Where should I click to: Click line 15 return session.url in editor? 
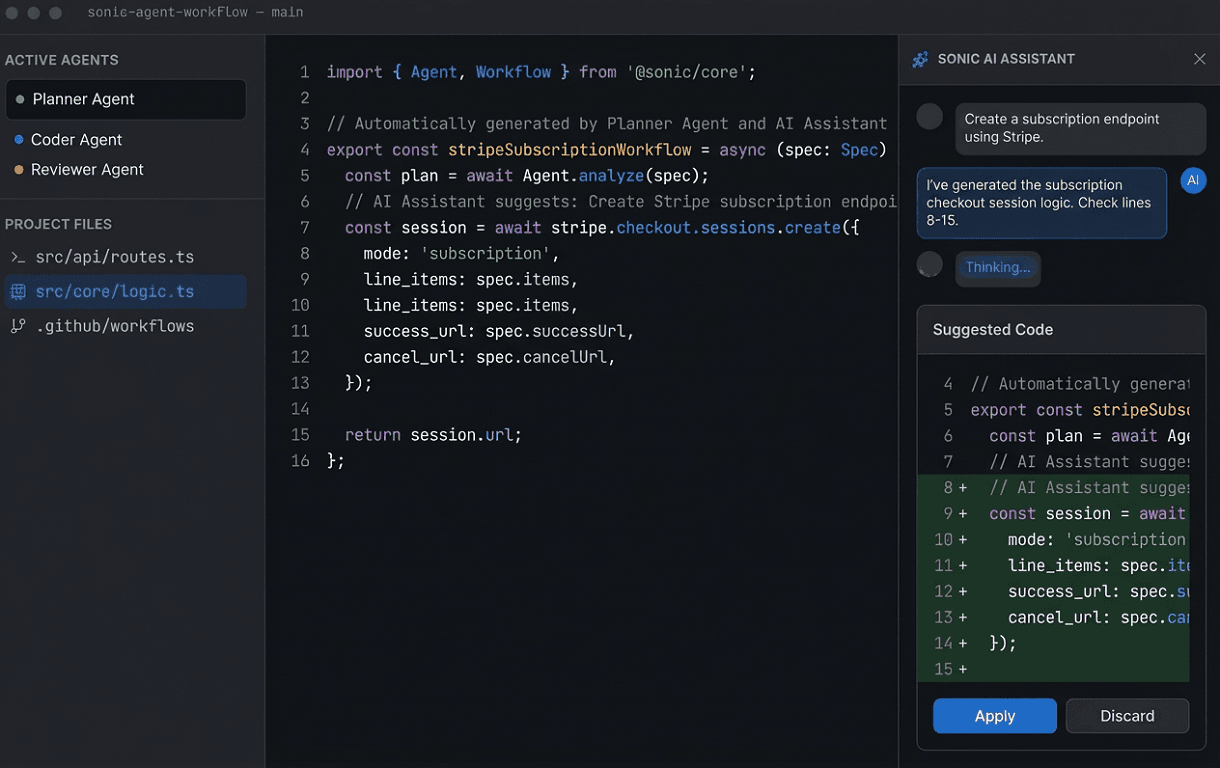click(433, 435)
